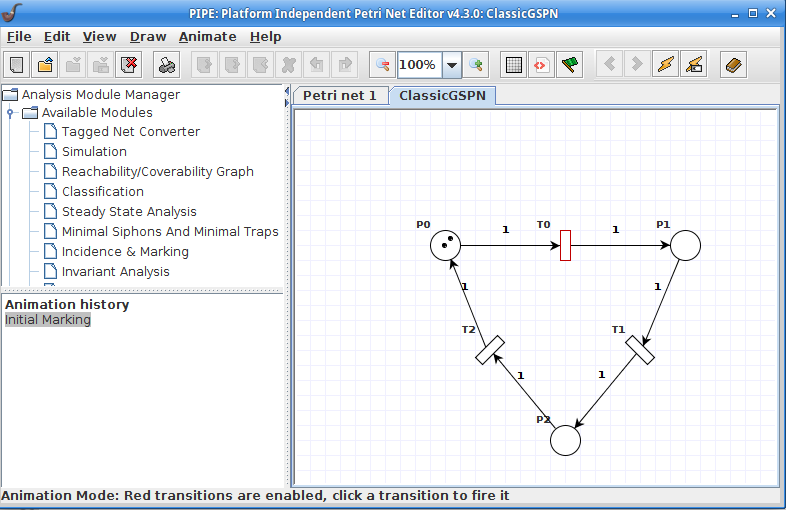Open the Draw menu
The height and width of the screenshot is (510, 786).
pos(148,36)
